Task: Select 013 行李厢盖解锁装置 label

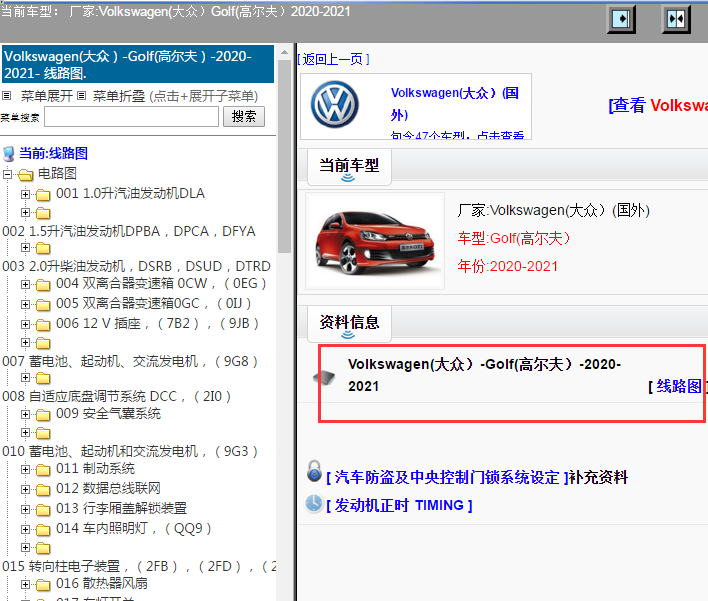Action: tap(121, 508)
